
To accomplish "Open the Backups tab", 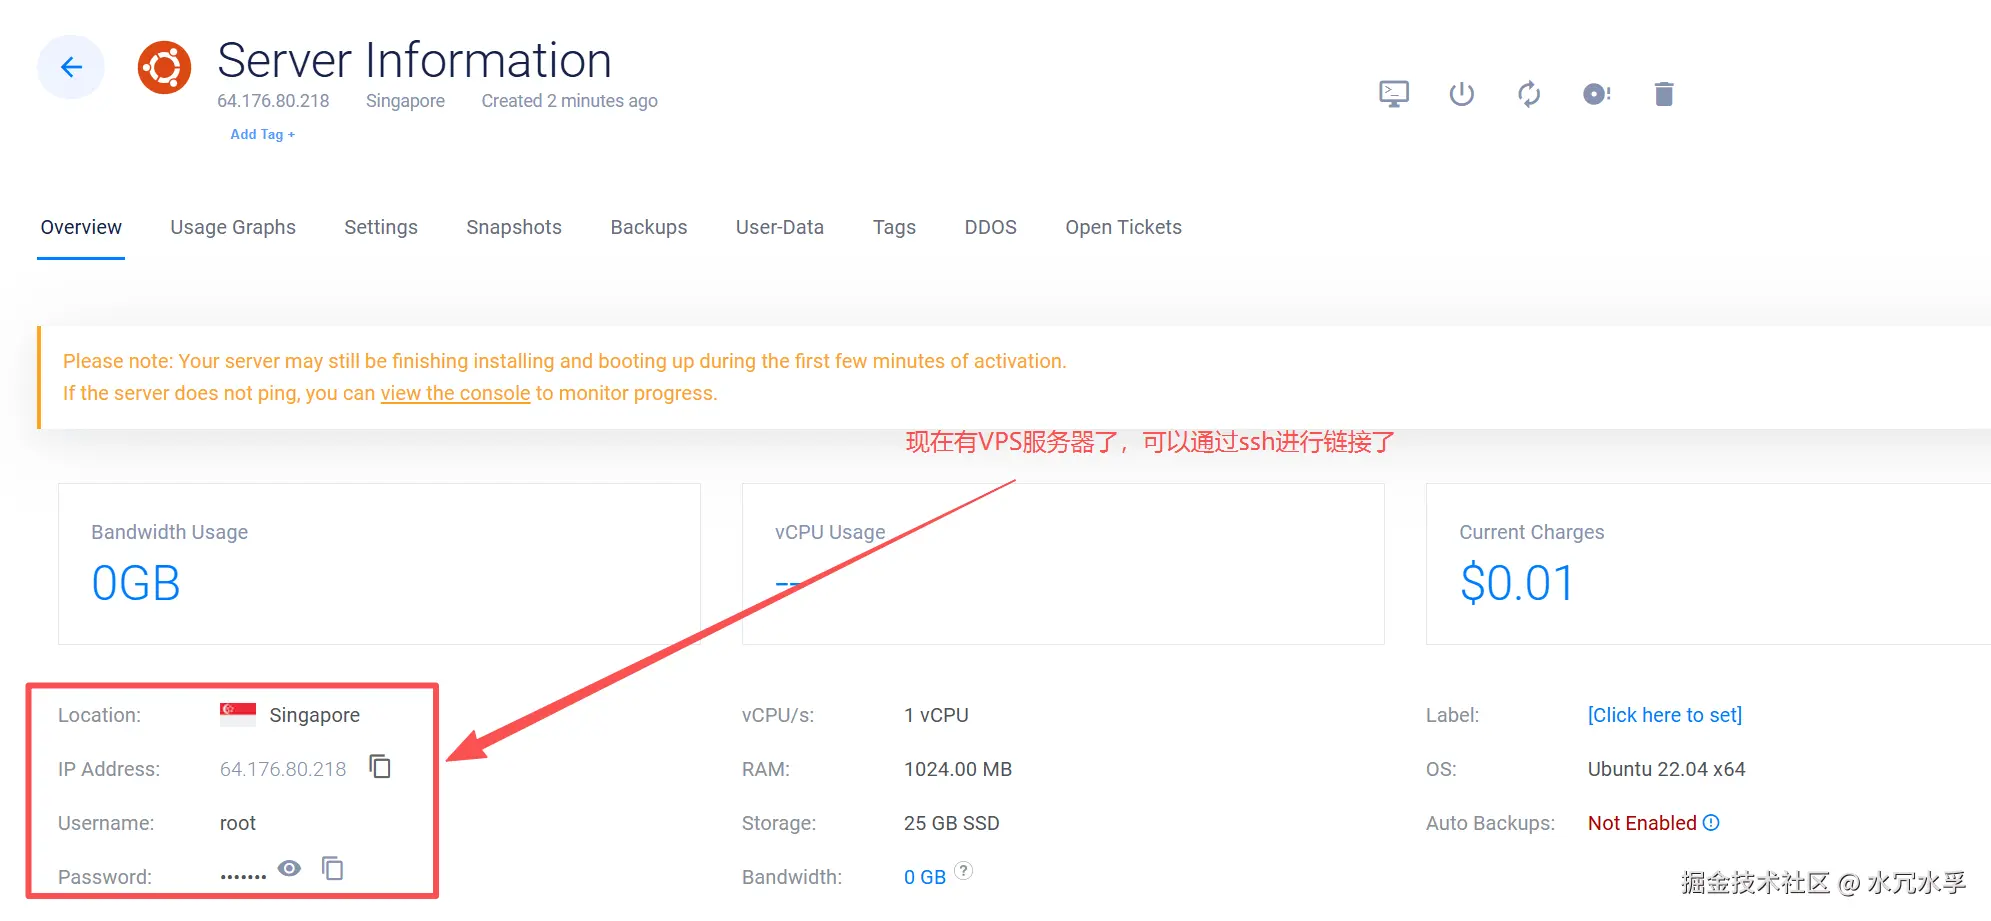I will pyautogui.click(x=649, y=227).
